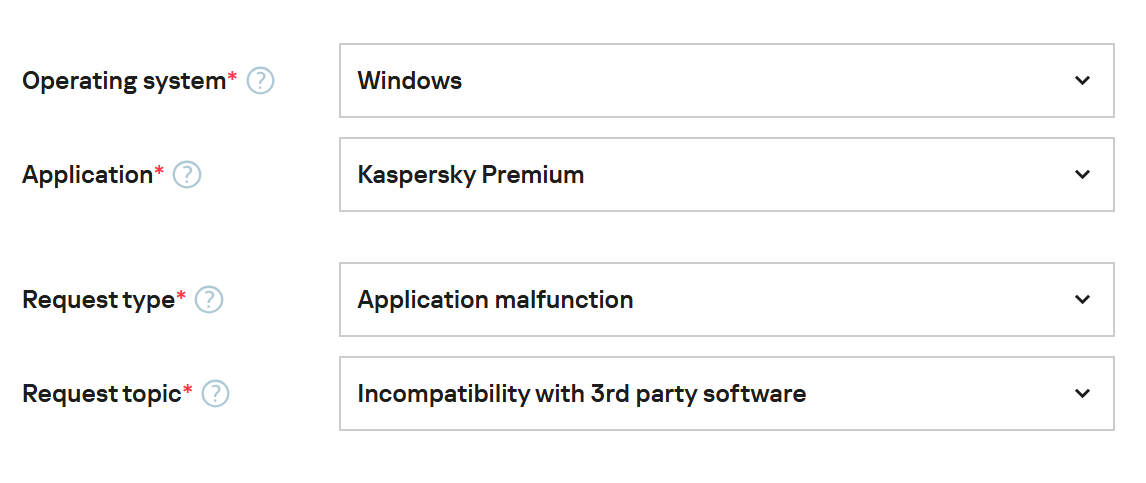Click the Request topic label text
Viewport: 1146px width, 483px height.
102,394
